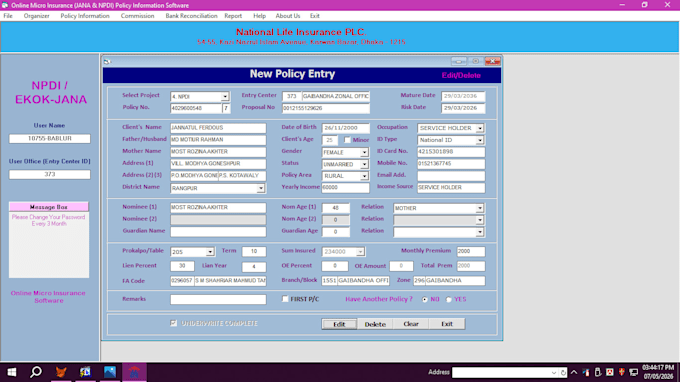This screenshot has width=680, height=382.
Task: Open the Guardian Relation dropdown
Action: click(x=480, y=232)
